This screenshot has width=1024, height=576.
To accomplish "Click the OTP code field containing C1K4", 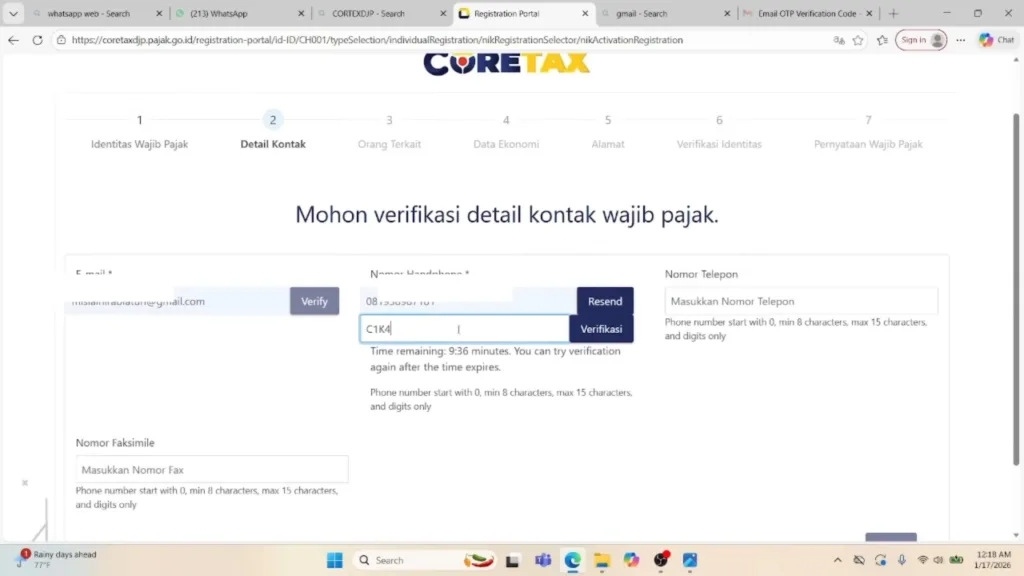I will [x=464, y=328].
